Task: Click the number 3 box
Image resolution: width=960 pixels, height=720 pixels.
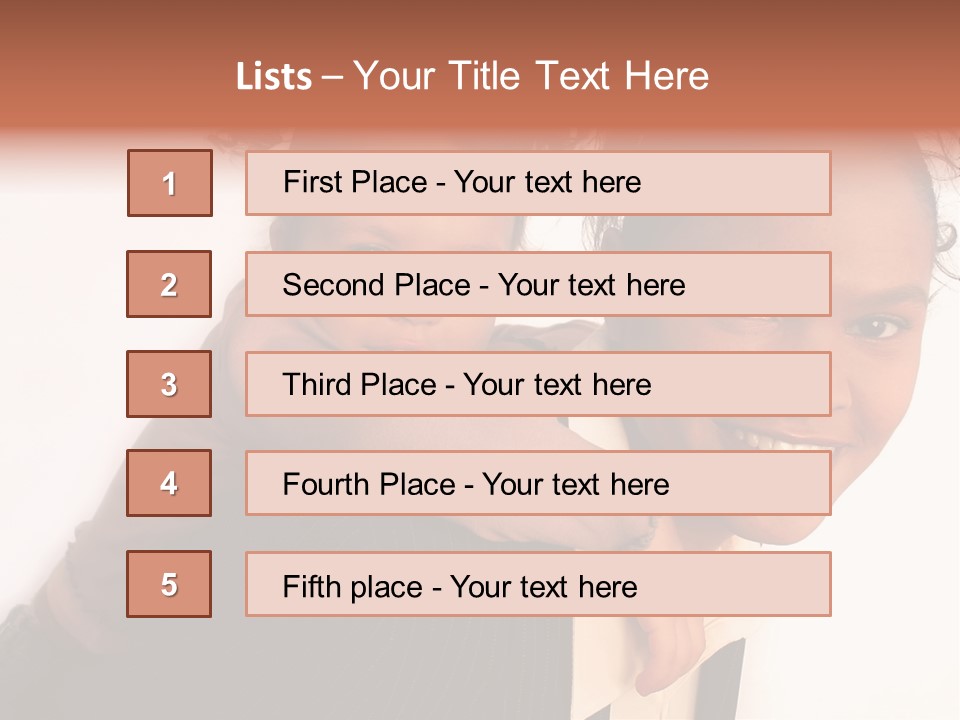Action: 169,384
